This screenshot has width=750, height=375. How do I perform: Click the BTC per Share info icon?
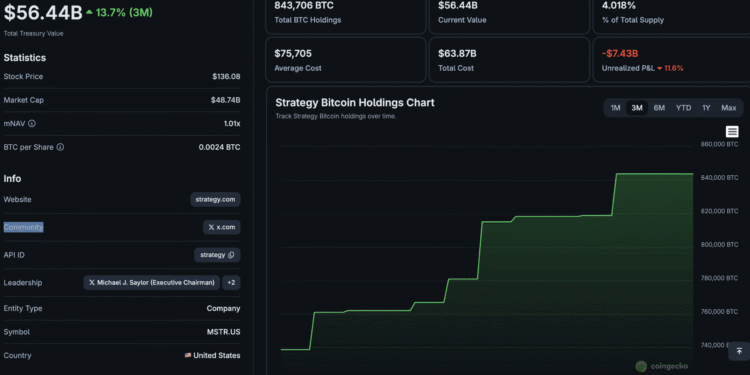coord(60,147)
